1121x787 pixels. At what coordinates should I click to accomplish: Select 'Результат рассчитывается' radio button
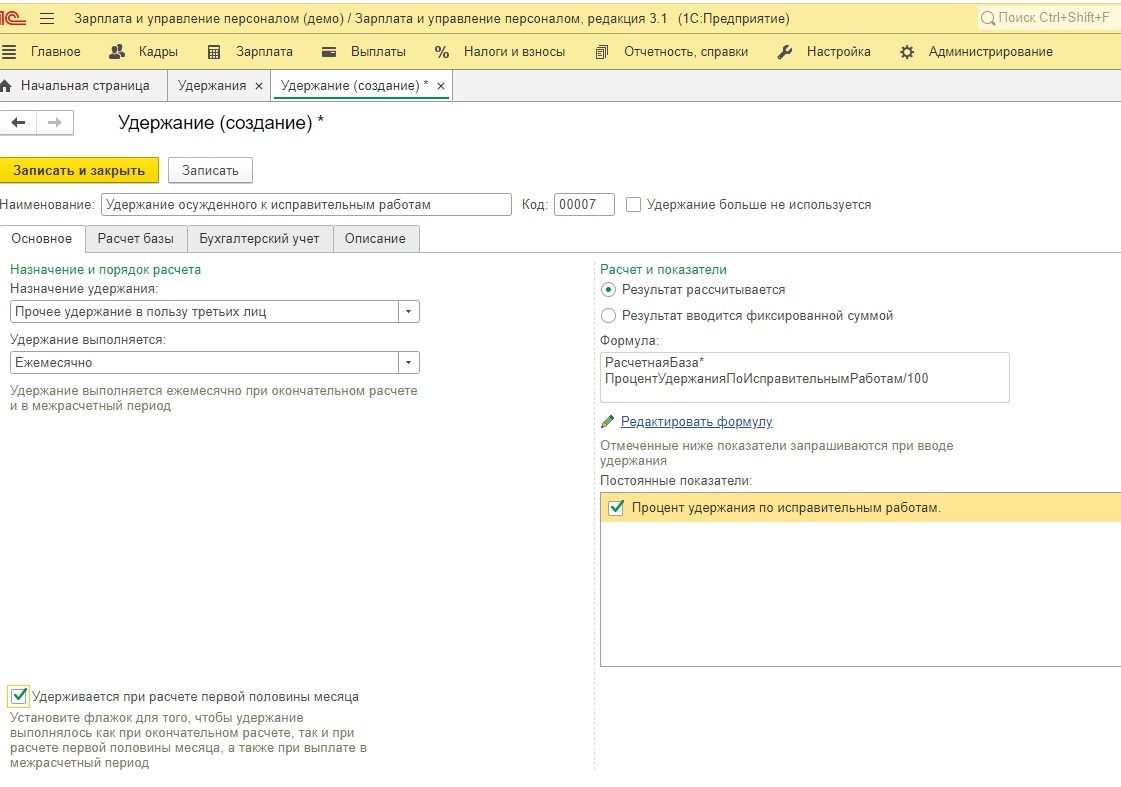click(608, 289)
